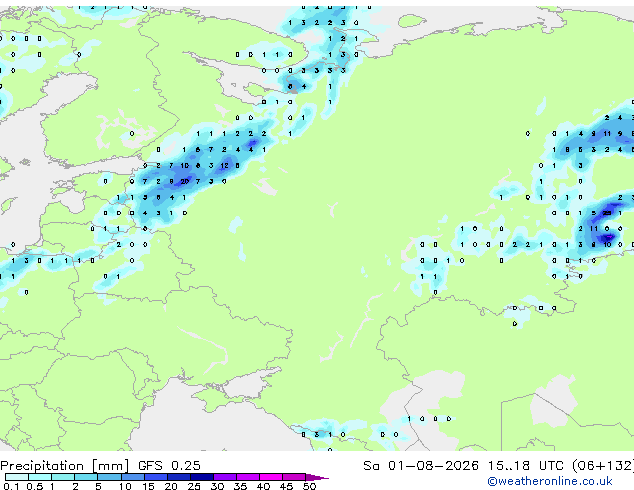634x490 pixels.
Task: Click the legend label '0.1'
Action: pyautogui.click(x=11, y=486)
